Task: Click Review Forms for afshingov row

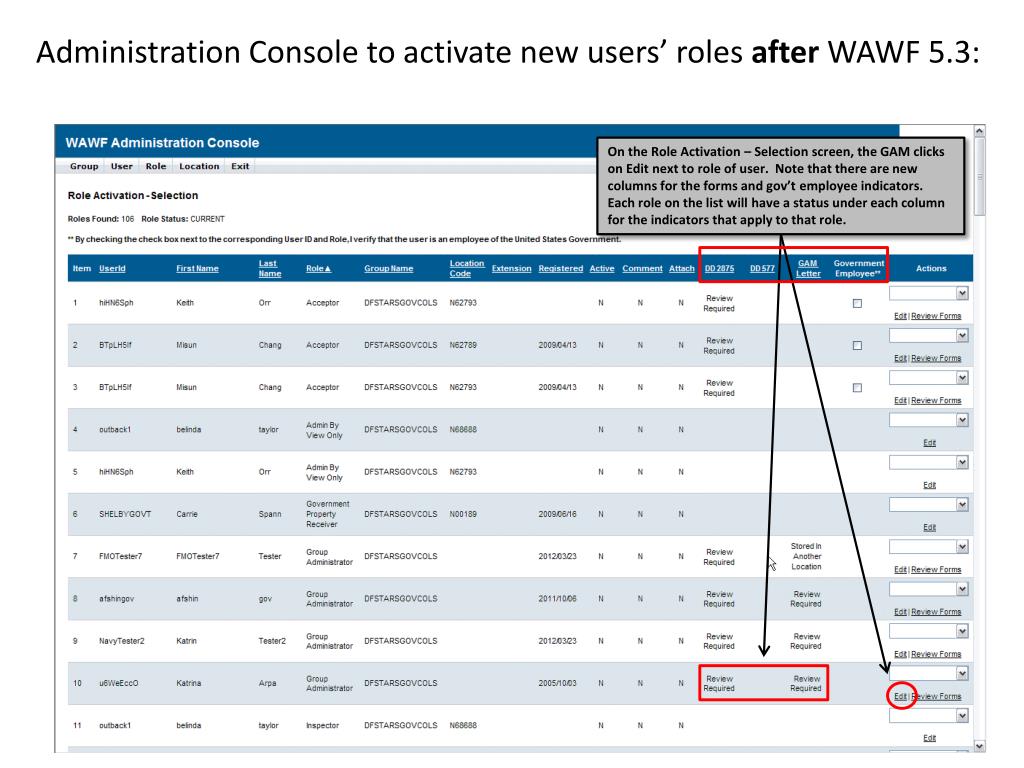Action: (936, 612)
